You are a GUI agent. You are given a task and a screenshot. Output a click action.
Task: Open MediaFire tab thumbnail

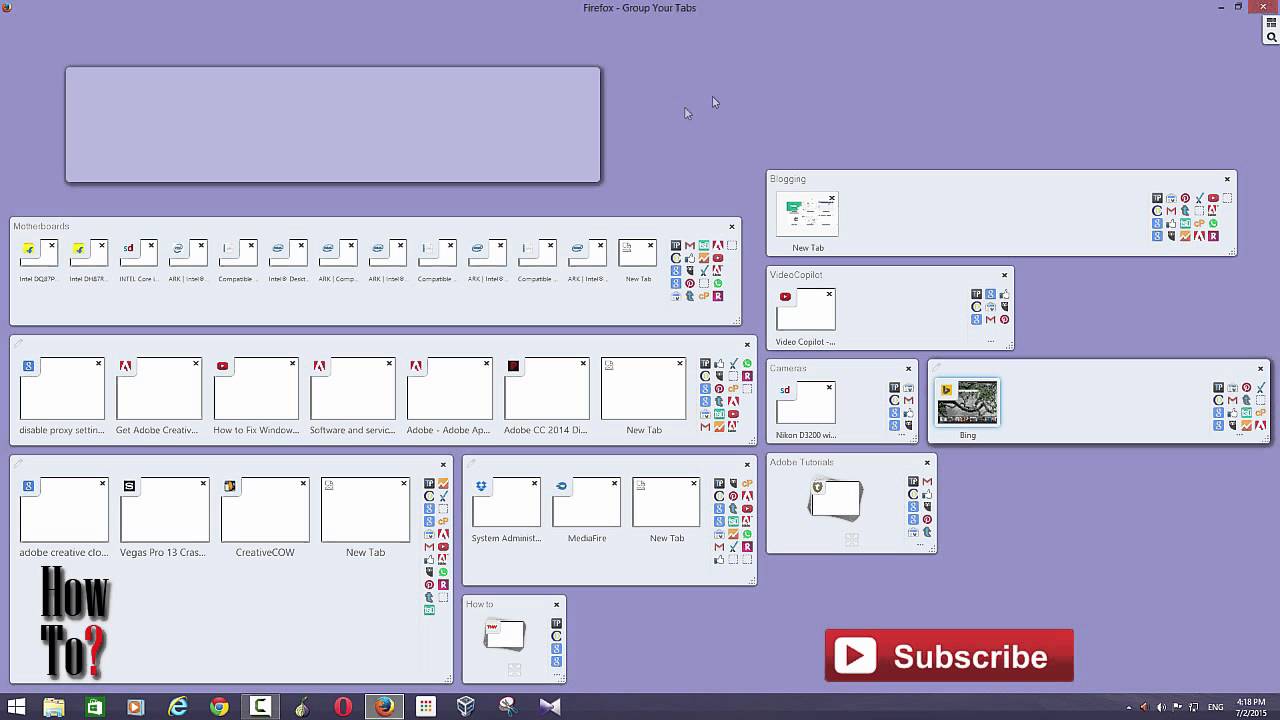(586, 502)
